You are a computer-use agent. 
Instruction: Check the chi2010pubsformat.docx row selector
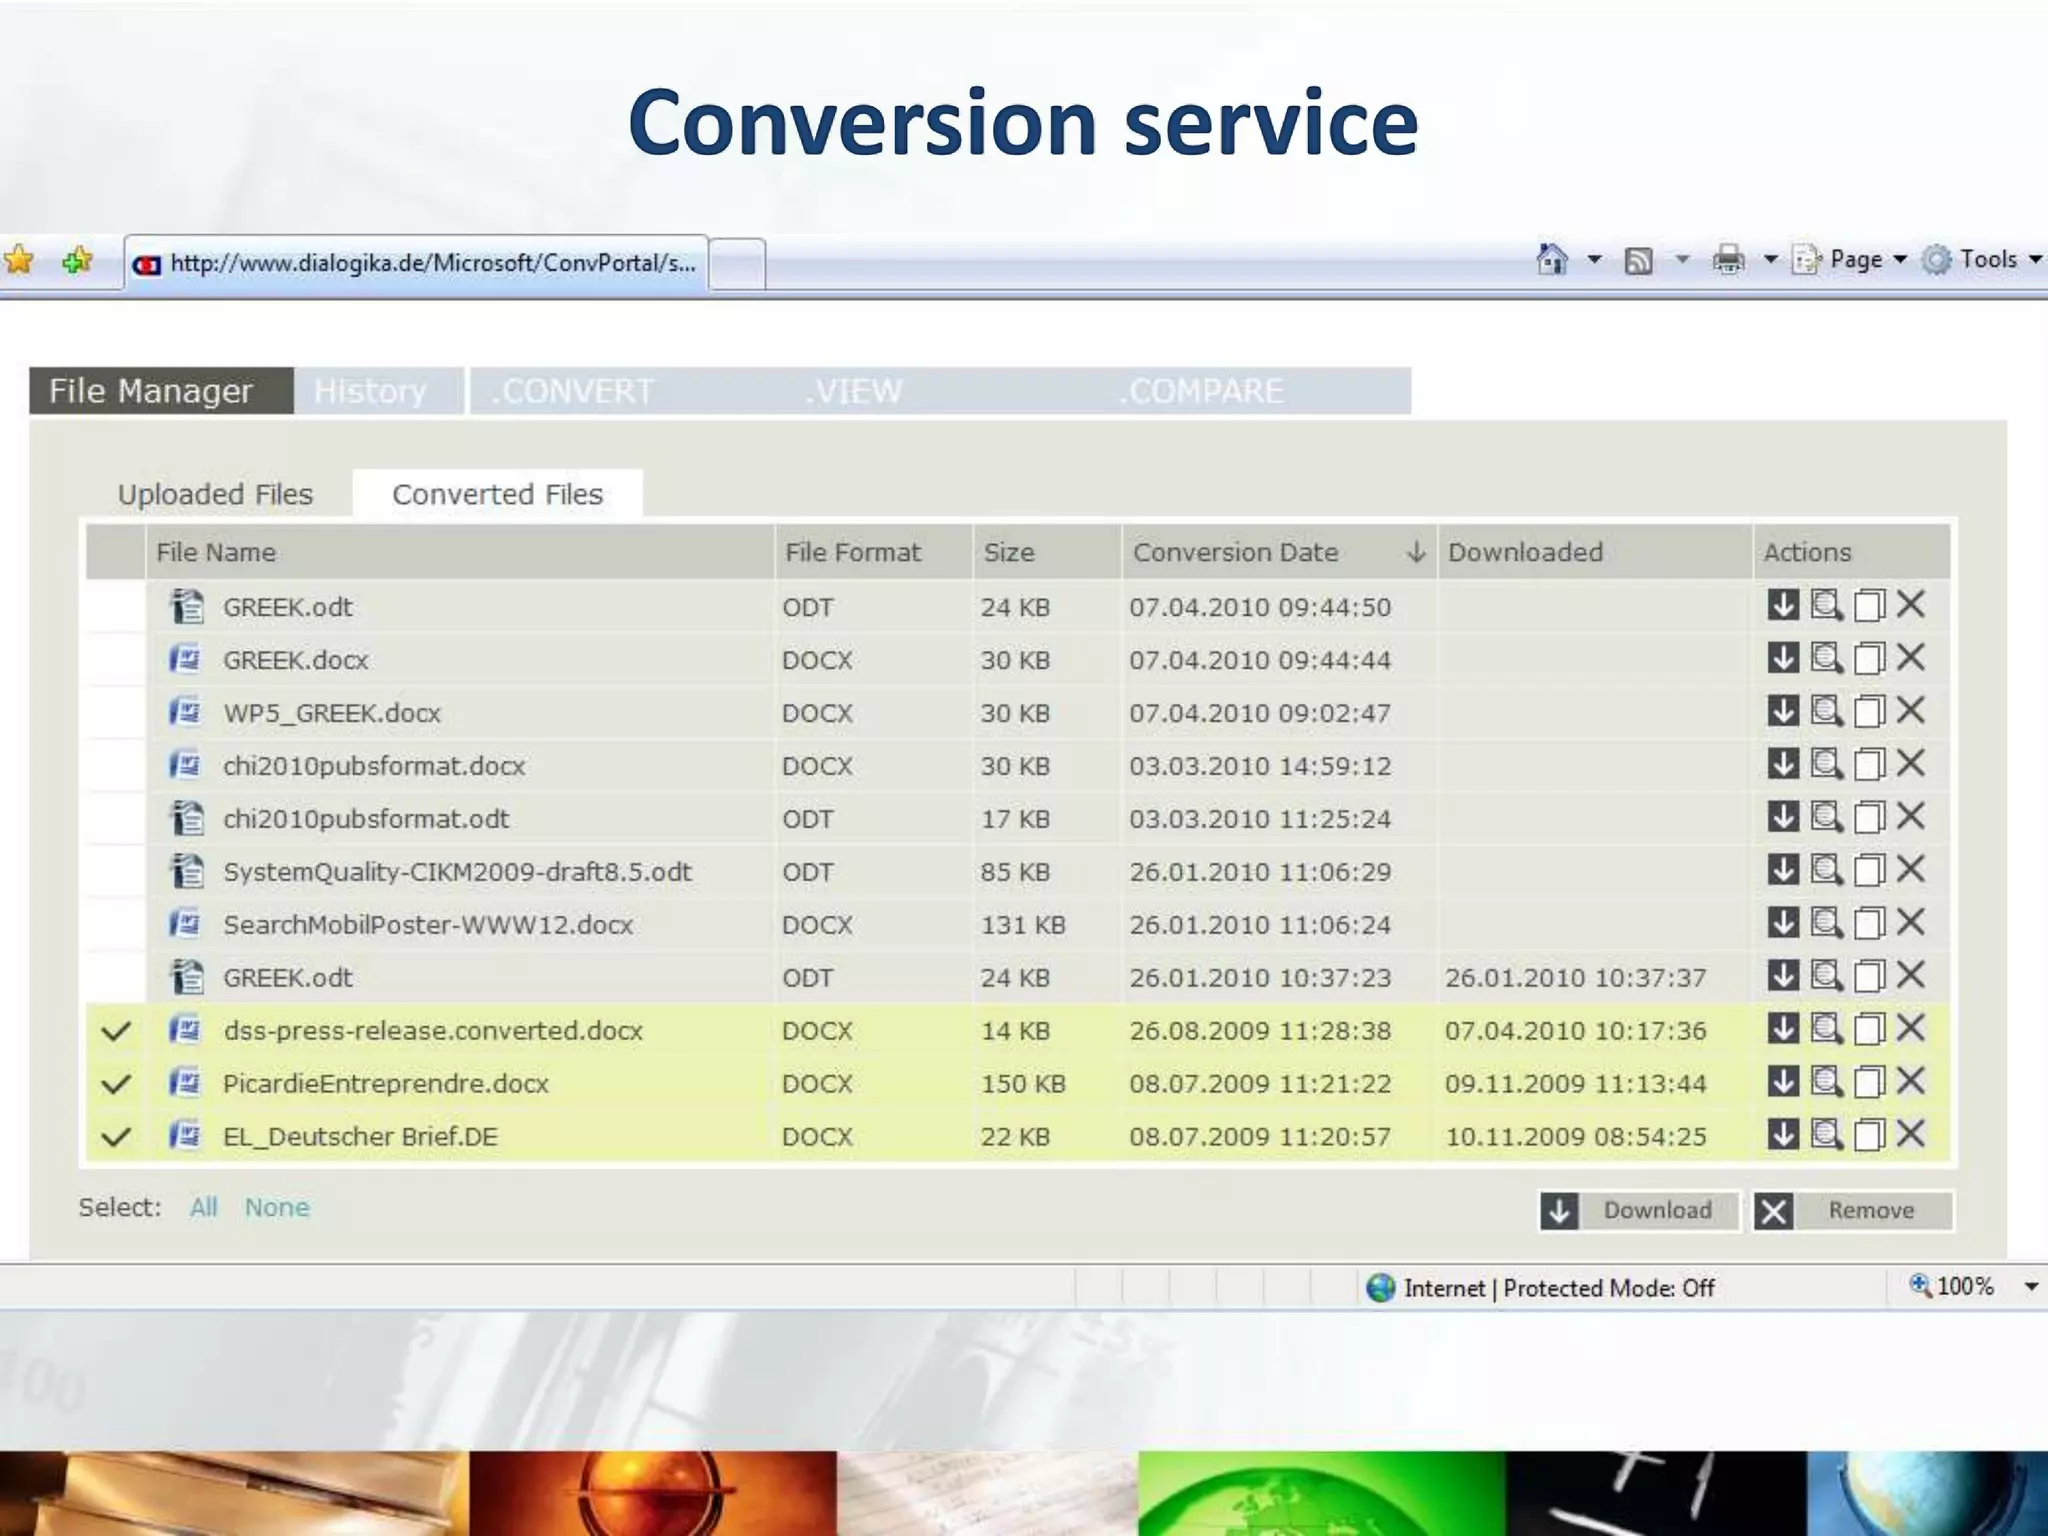(116, 765)
